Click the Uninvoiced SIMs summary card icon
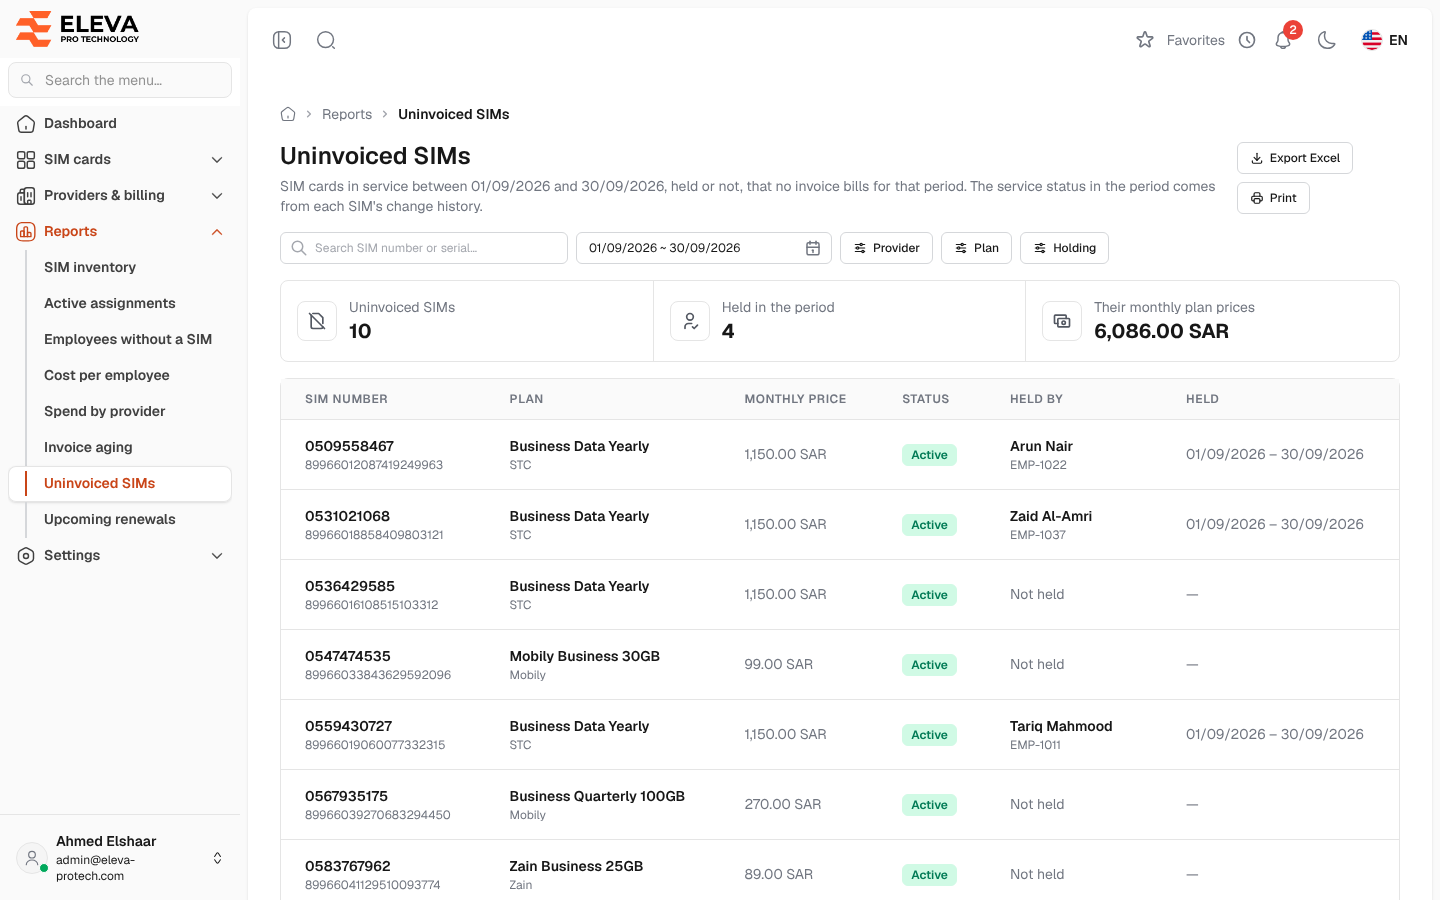1440x900 pixels. (x=317, y=321)
